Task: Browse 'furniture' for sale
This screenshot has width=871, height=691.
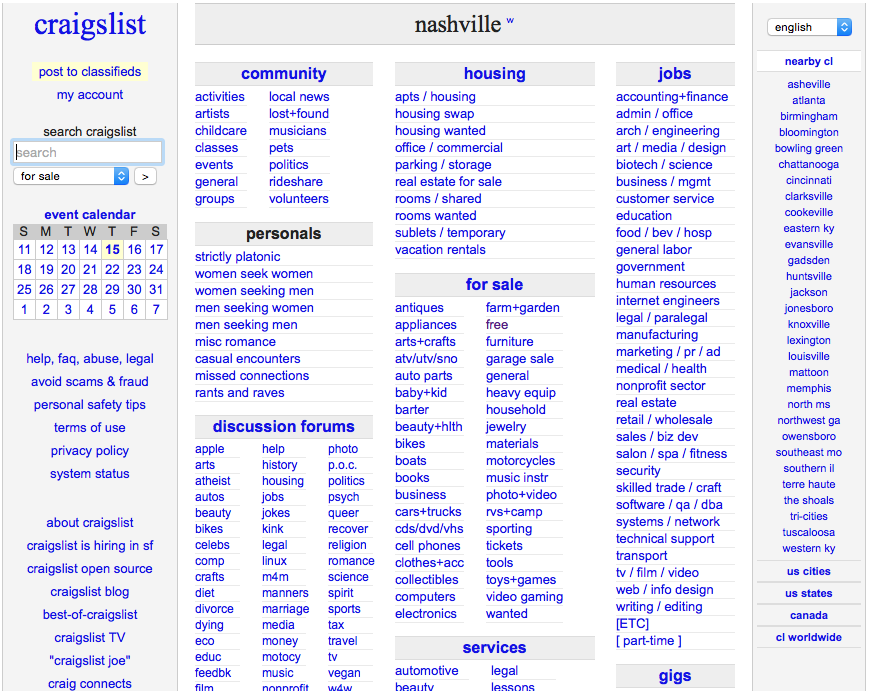Action: 510,342
